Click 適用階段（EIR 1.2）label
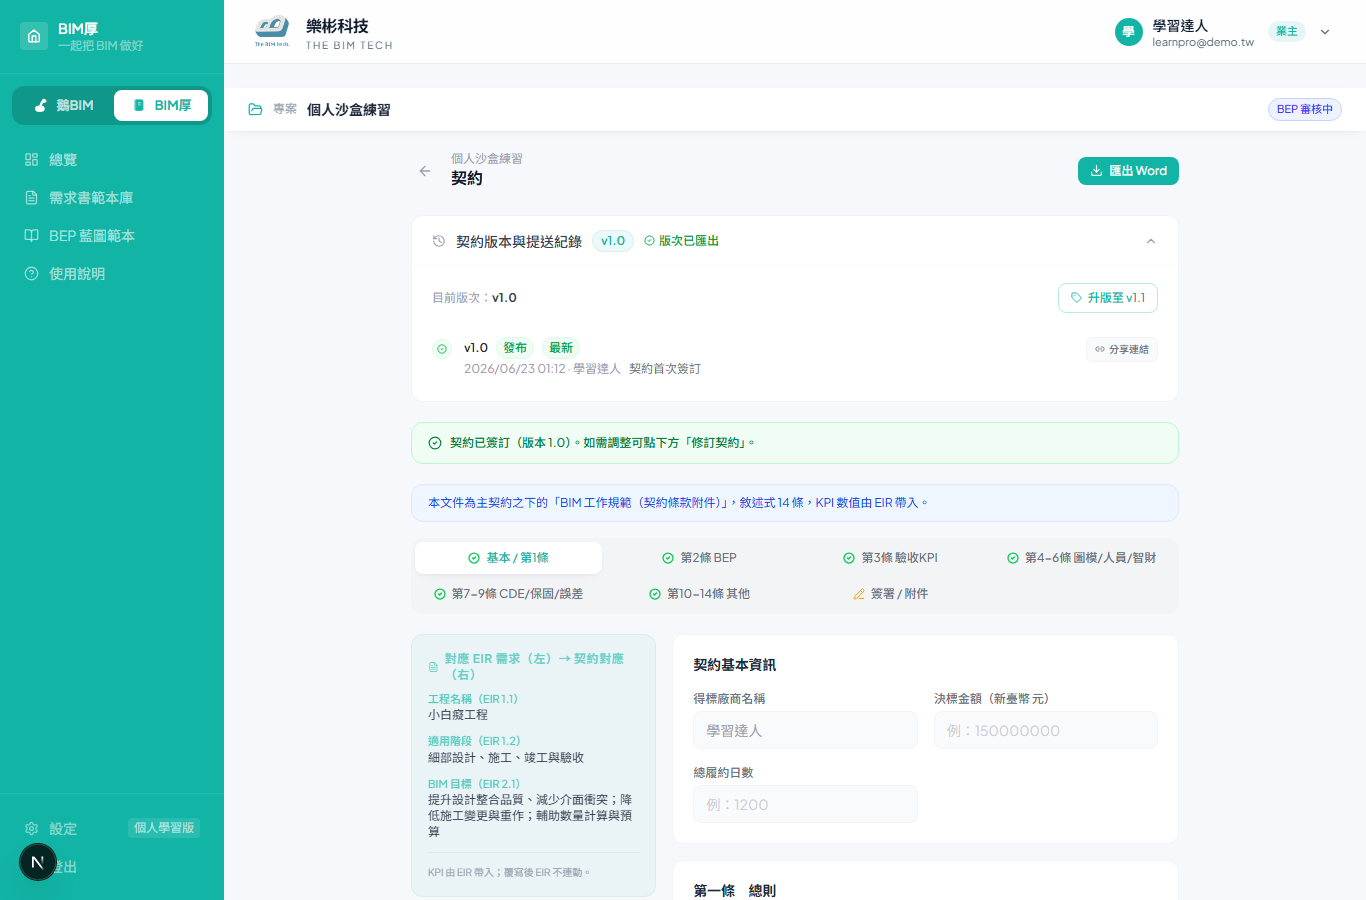 (474, 741)
